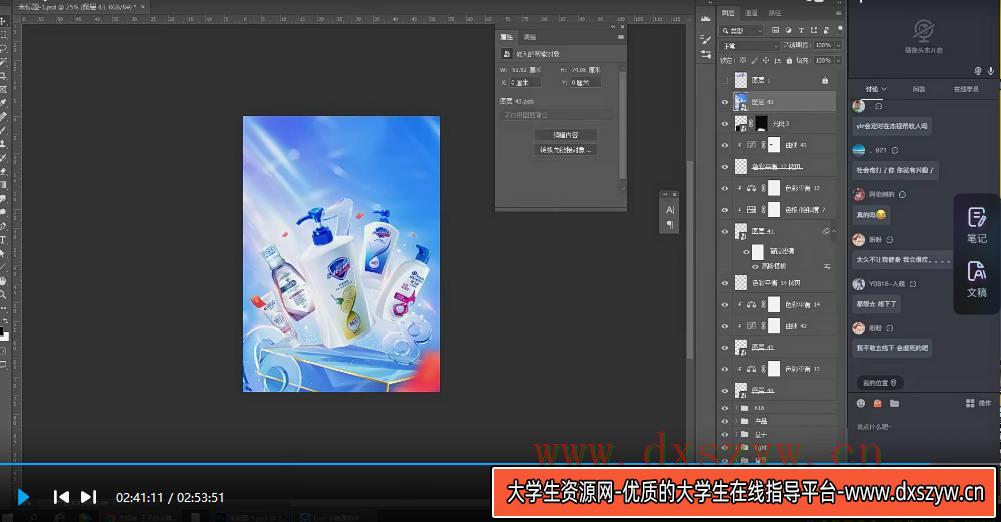Open the 问答 tab in chat panel
The height and width of the screenshot is (522, 1001).
(x=919, y=89)
